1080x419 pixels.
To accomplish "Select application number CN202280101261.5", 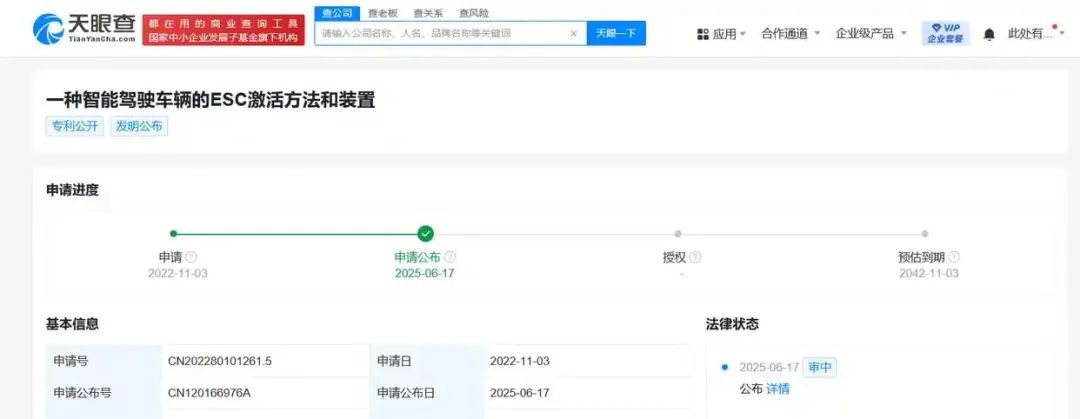I will click(x=220, y=361).
